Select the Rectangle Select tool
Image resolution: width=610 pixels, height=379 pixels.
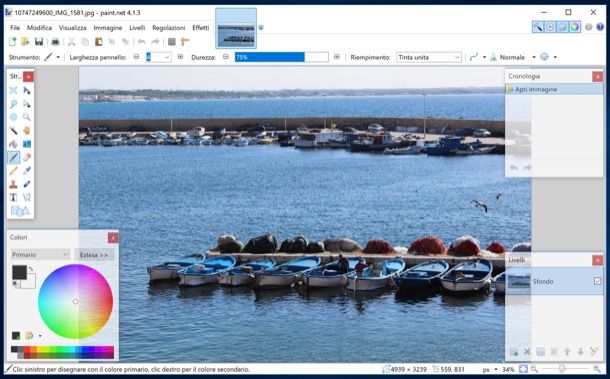tap(13, 90)
